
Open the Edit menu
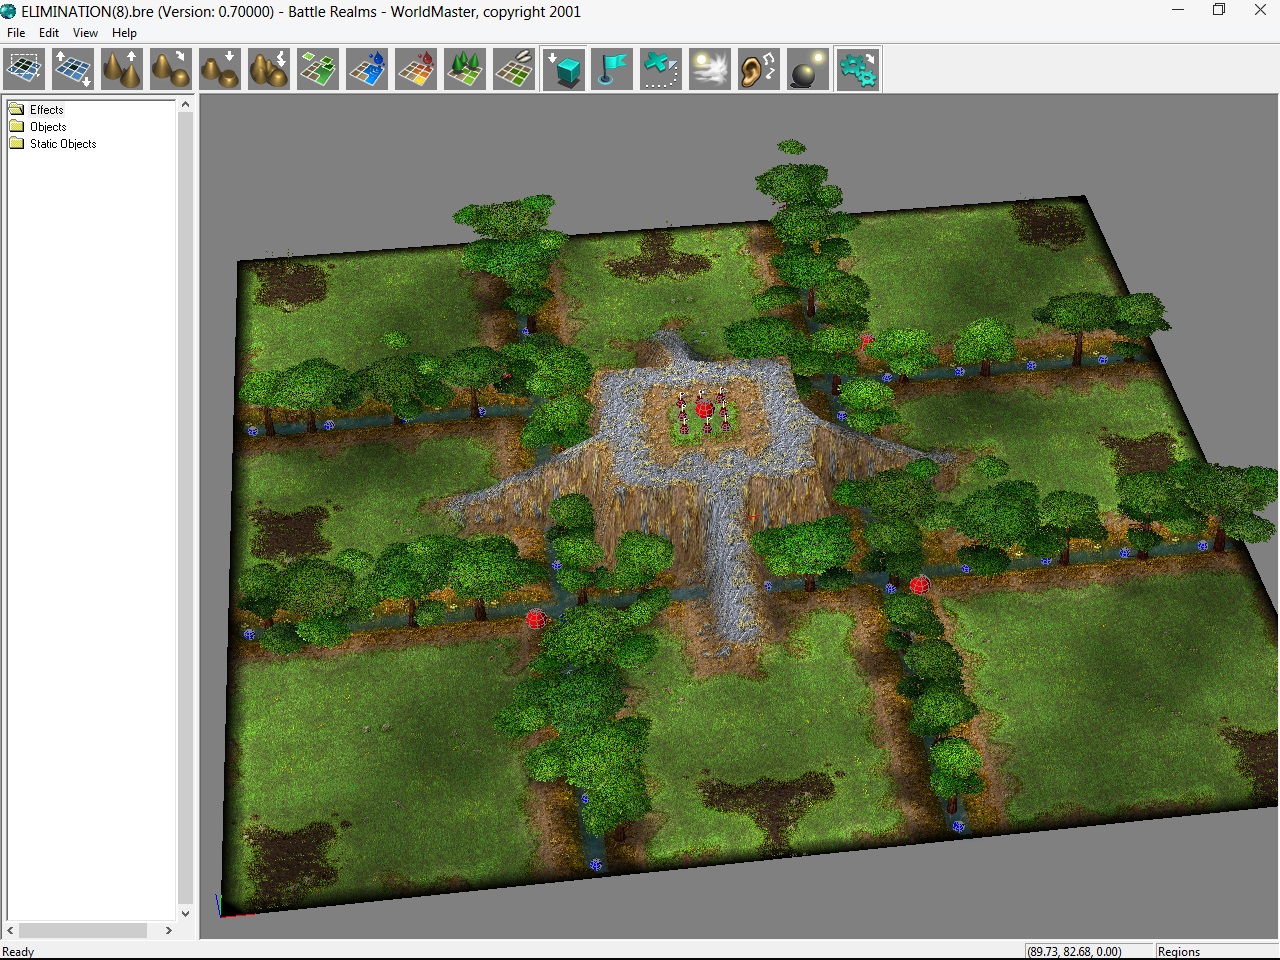[49, 33]
